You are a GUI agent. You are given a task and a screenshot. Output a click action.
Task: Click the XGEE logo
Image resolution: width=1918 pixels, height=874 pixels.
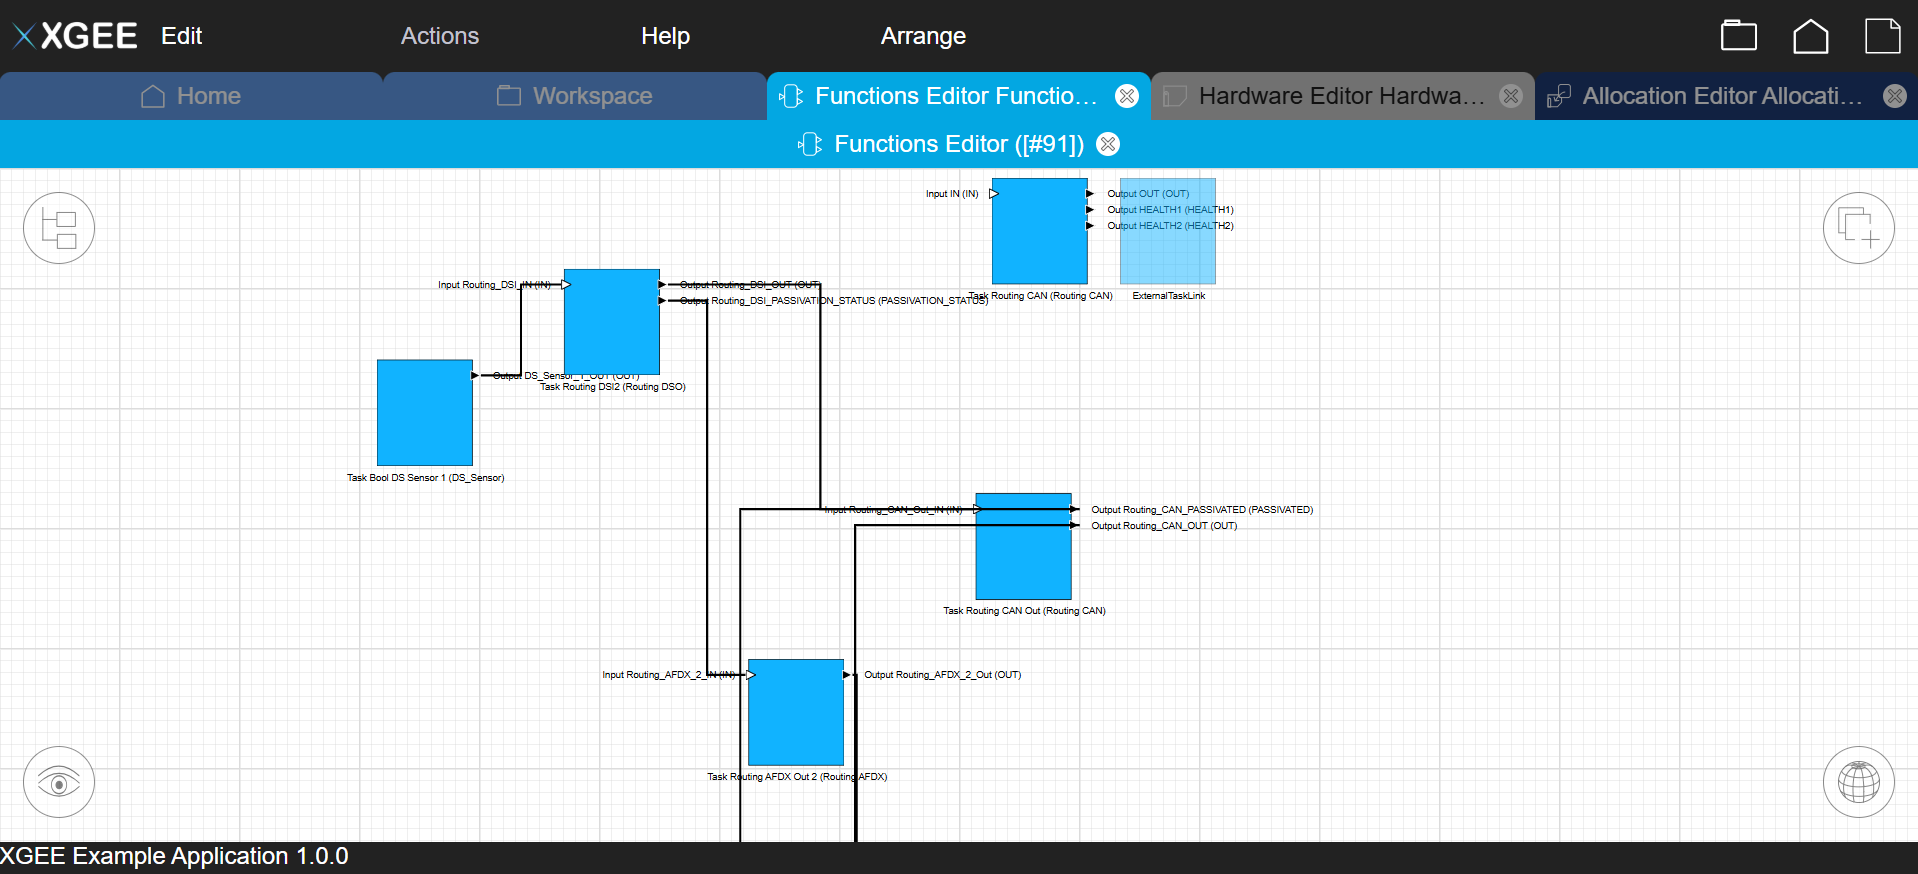pos(75,36)
